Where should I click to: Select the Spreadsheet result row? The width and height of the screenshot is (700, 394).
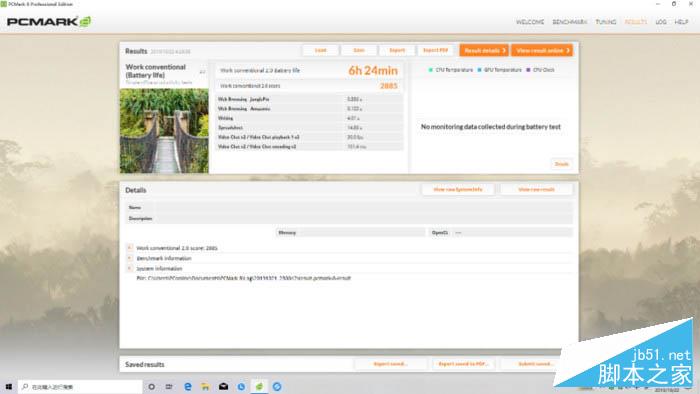[309, 128]
